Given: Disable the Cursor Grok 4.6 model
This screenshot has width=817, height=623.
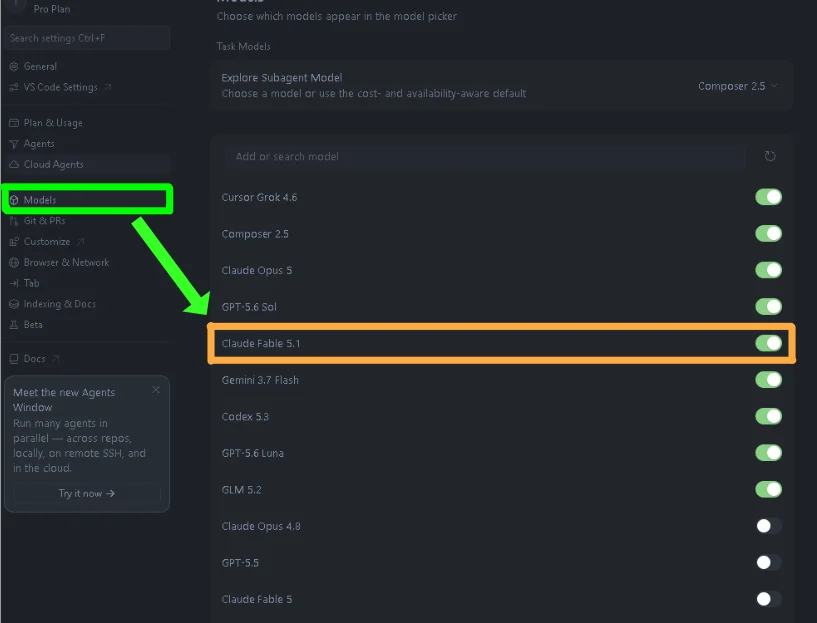Looking at the screenshot, I should click(x=769, y=197).
